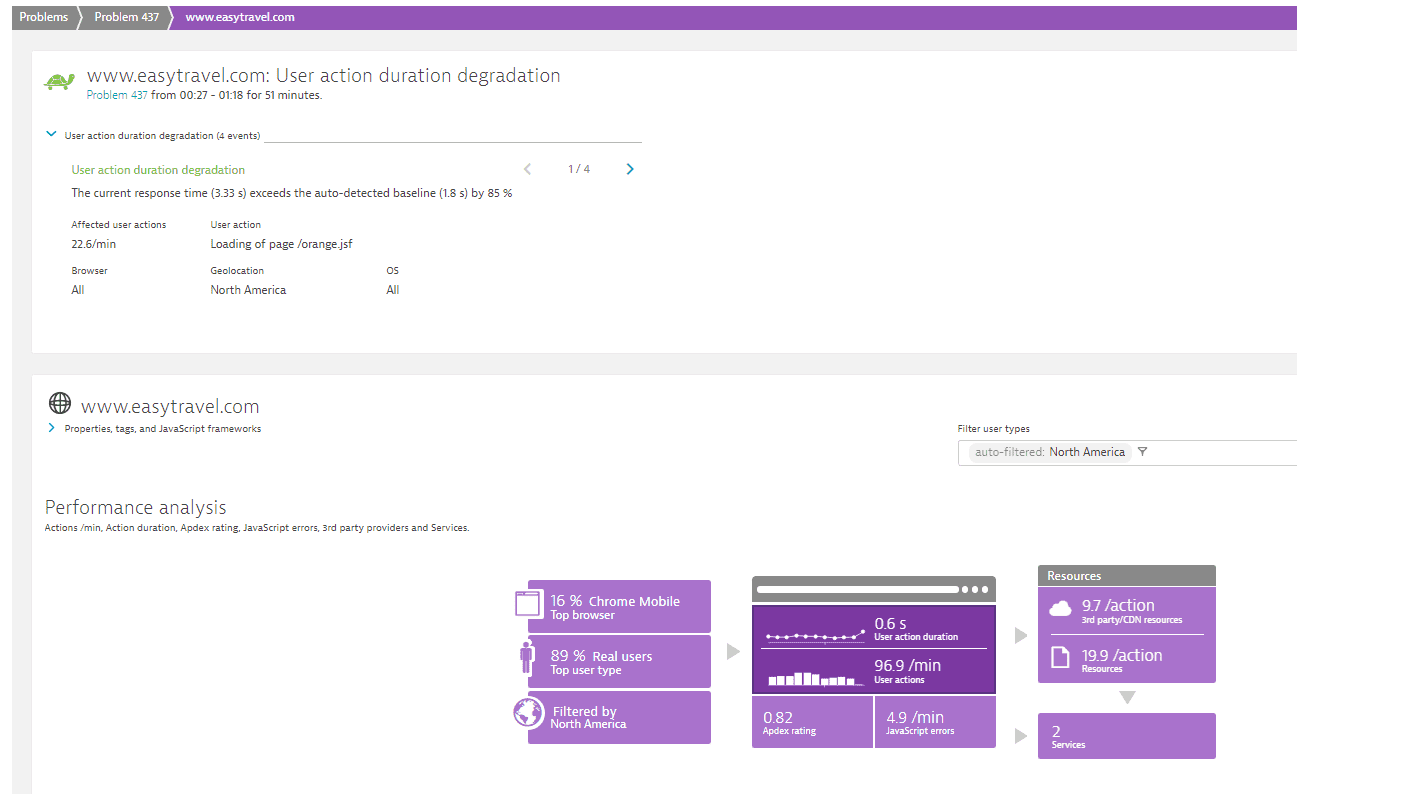
Task: Open the Chrome Mobile top browser tile
Action: click(x=619, y=606)
